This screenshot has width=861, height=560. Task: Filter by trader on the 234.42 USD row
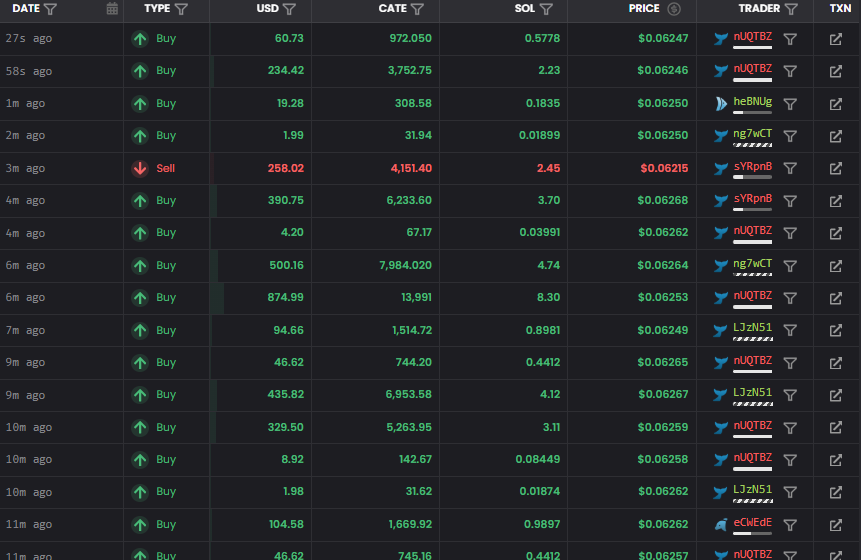point(790,71)
